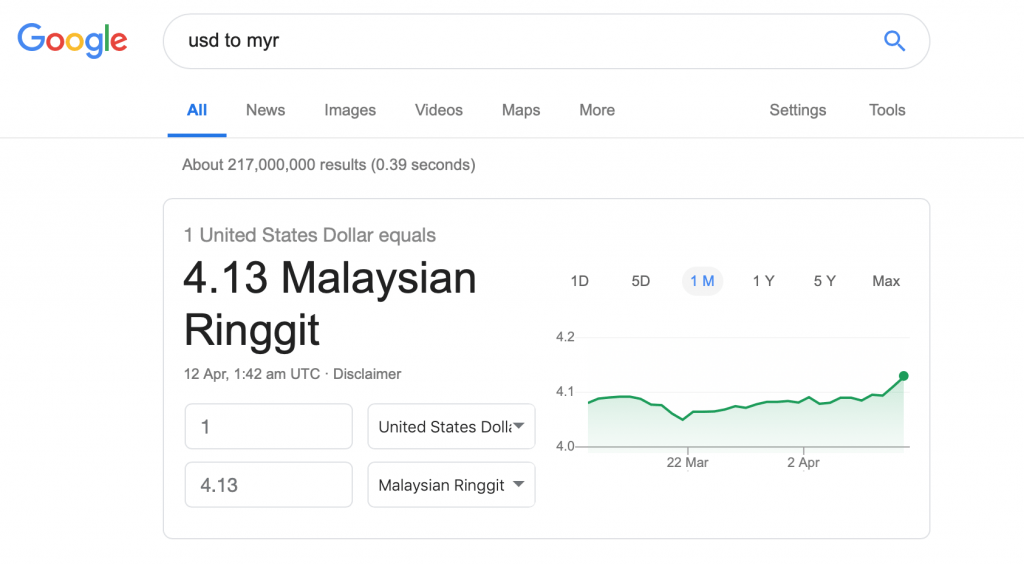Viewport: 1024px width, 566px height.
Task: Open the Images tab
Action: click(350, 110)
